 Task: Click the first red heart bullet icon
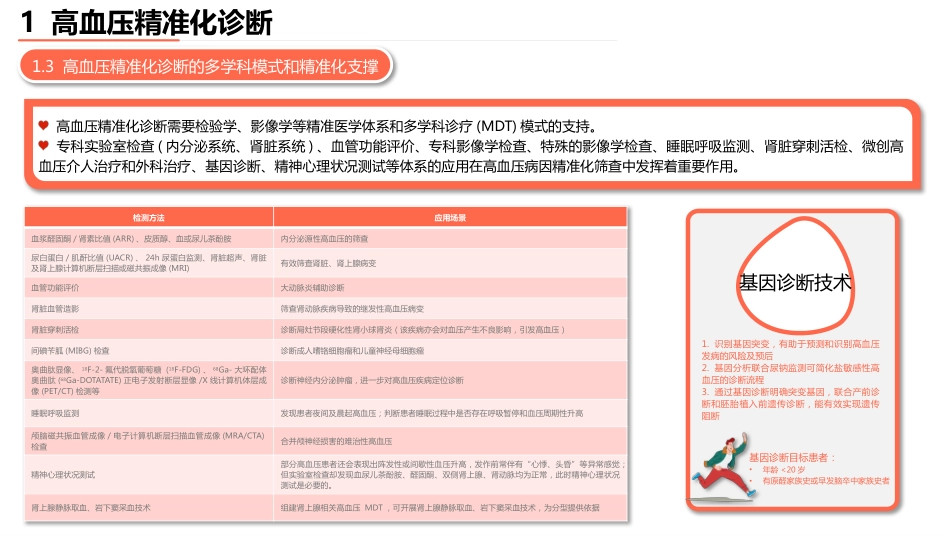(43, 125)
